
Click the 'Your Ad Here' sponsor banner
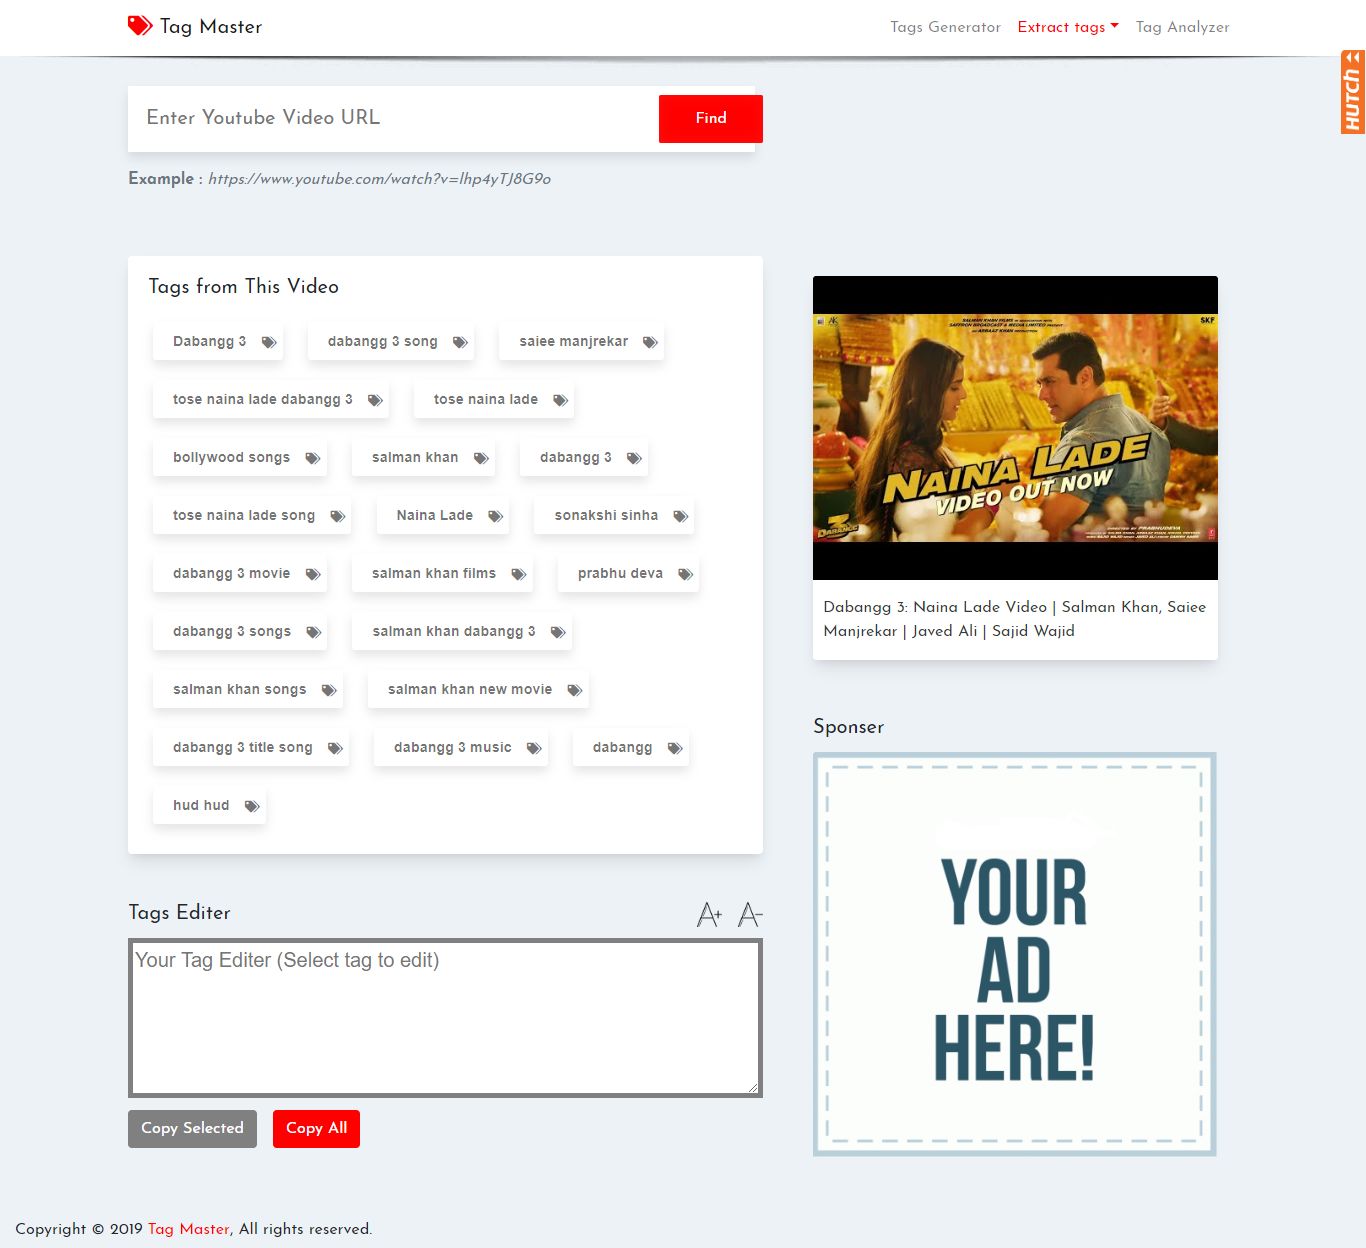(1015, 954)
